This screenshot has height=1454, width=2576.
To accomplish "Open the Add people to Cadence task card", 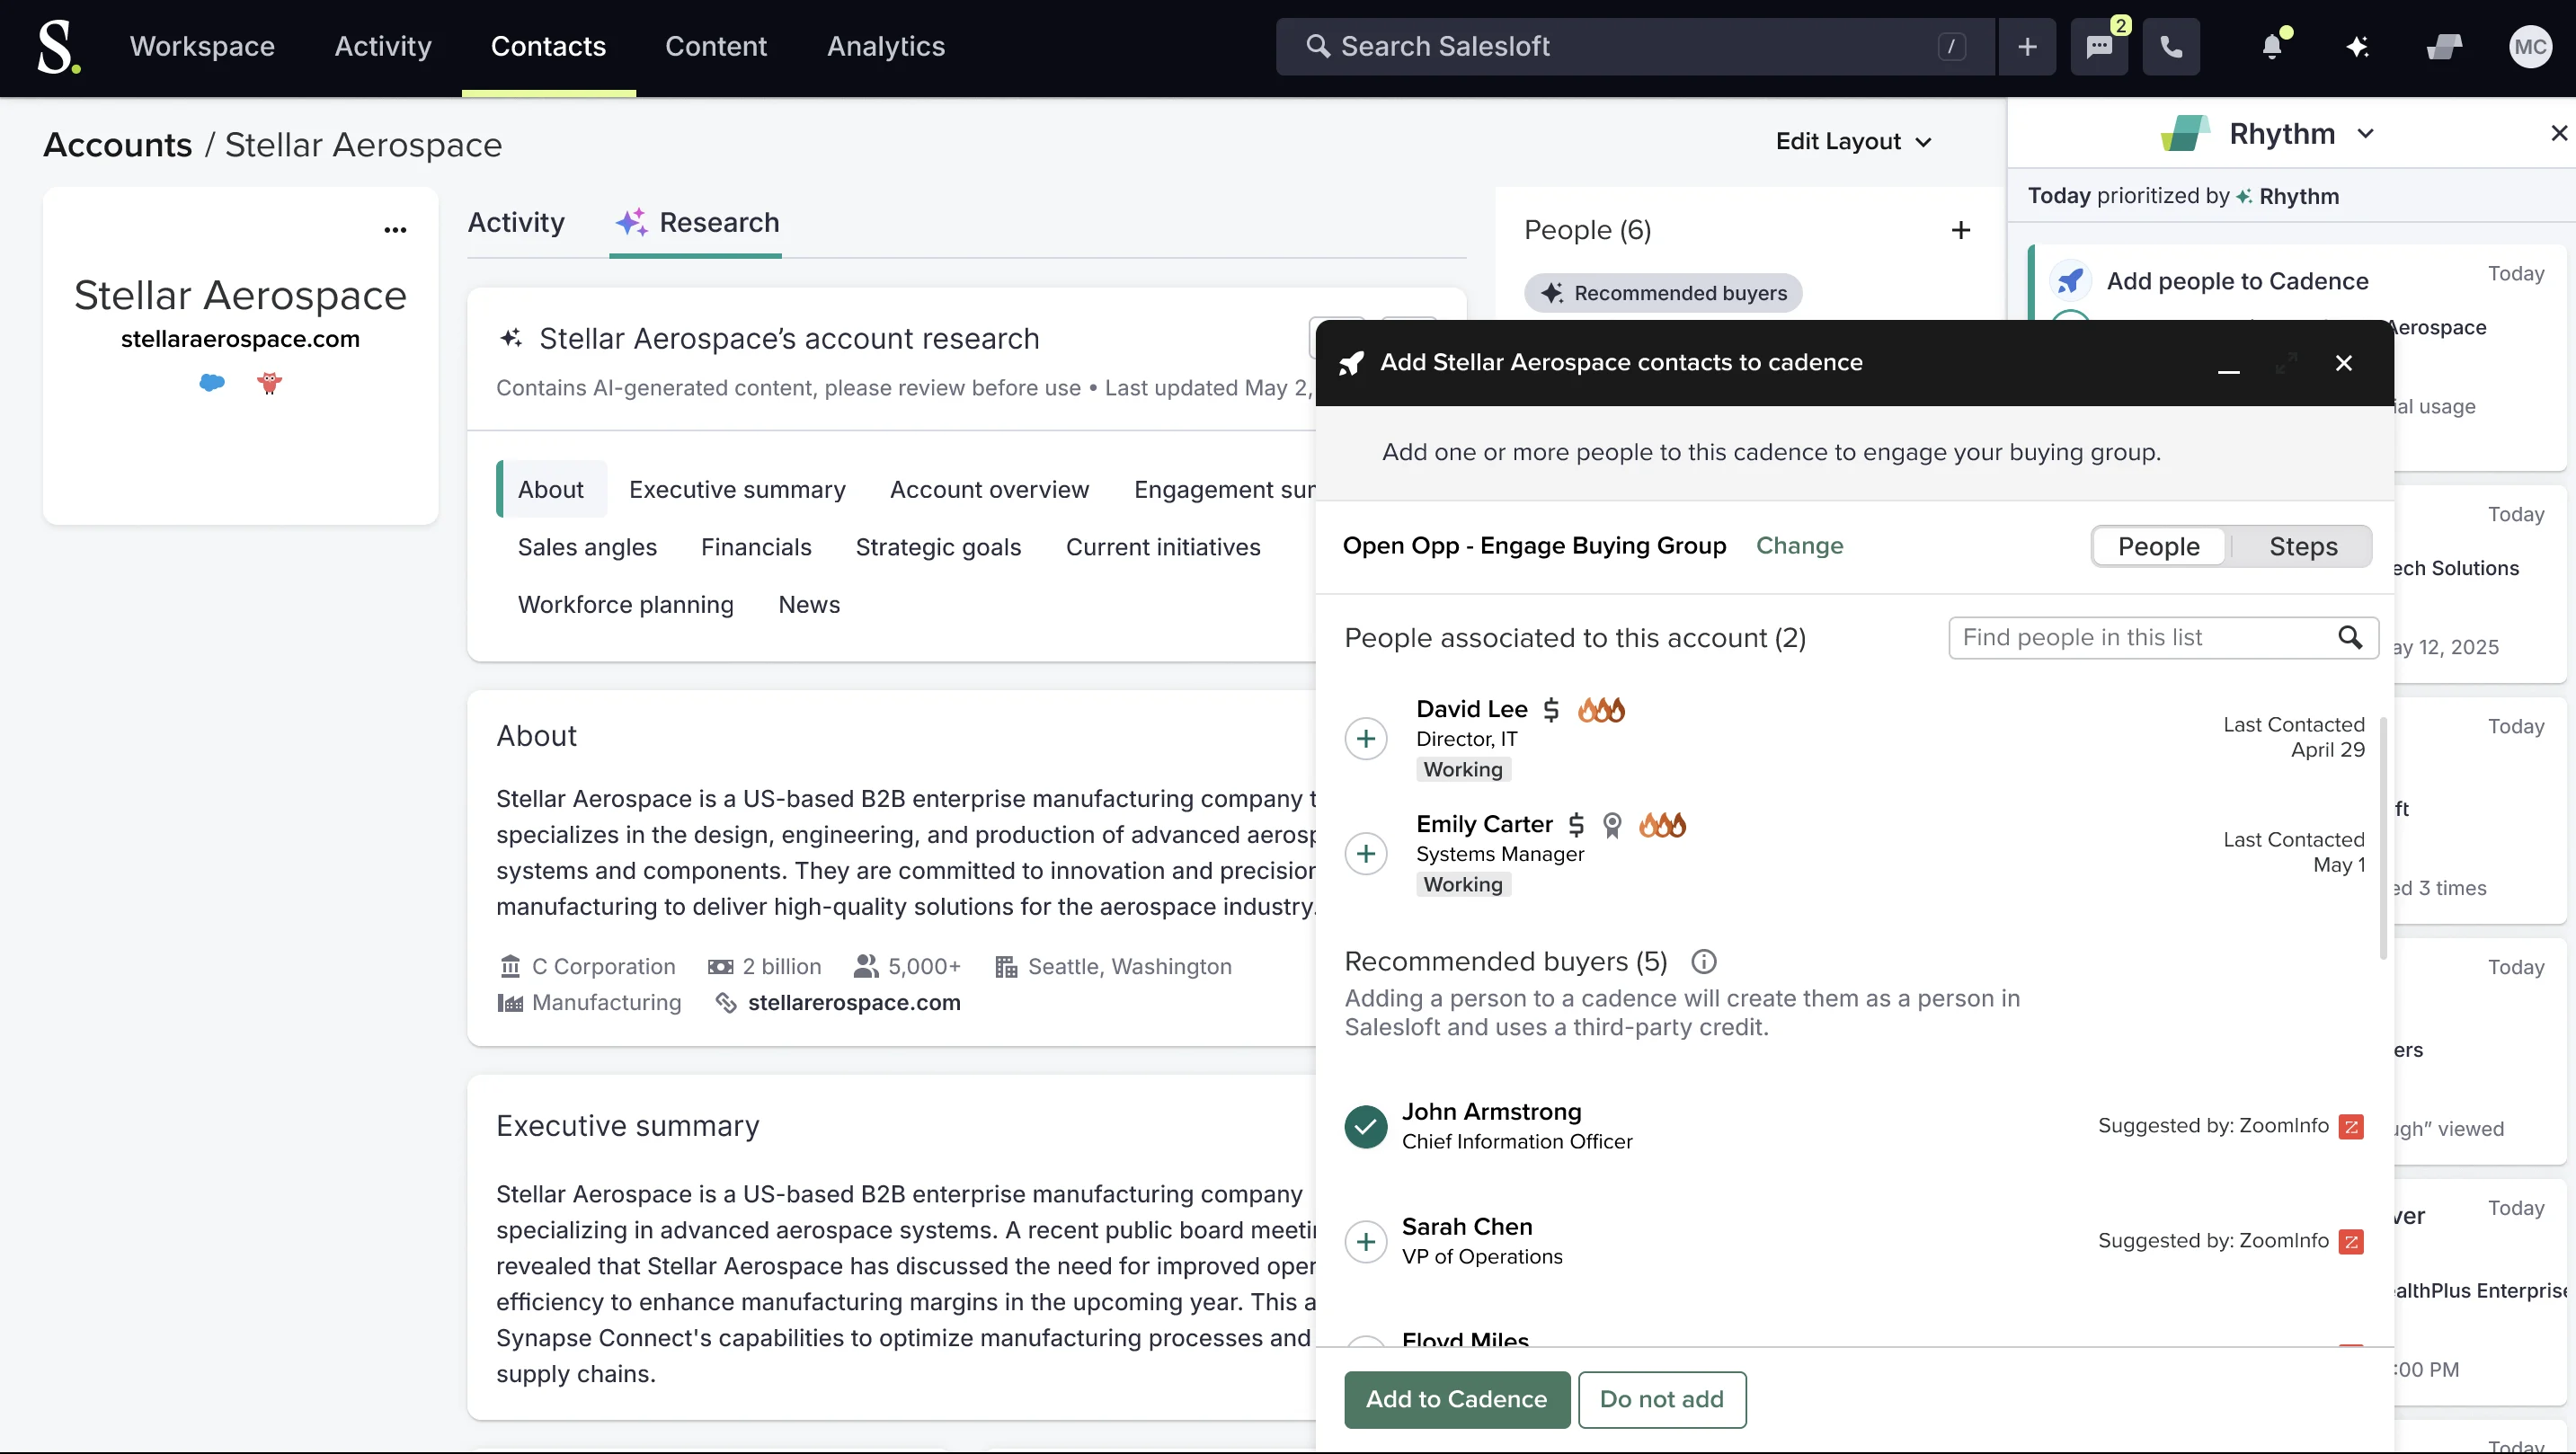I will tap(2299, 357).
